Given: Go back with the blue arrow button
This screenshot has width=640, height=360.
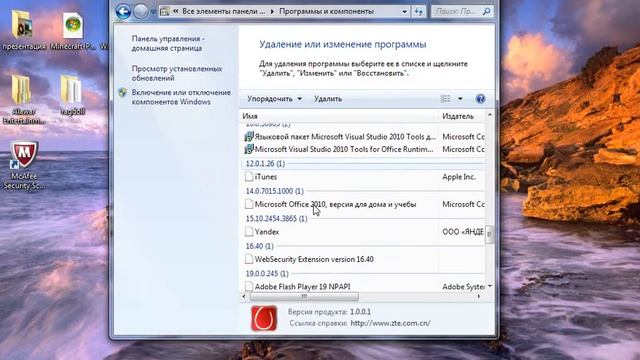Looking at the screenshot, I should click(123, 11).
